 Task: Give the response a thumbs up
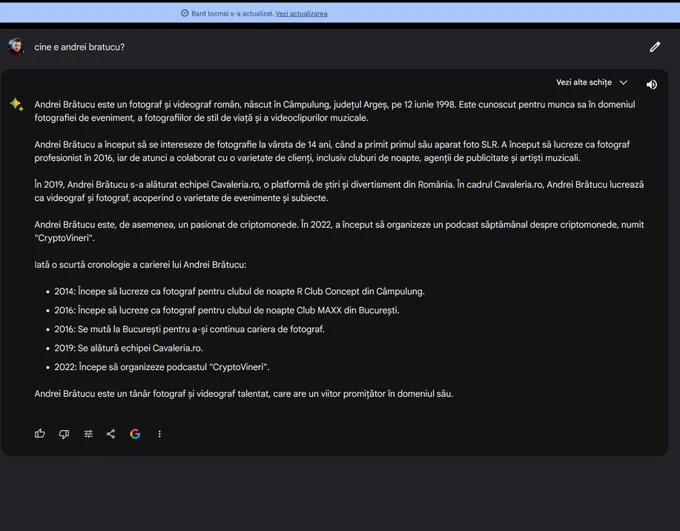coord(40,433)
